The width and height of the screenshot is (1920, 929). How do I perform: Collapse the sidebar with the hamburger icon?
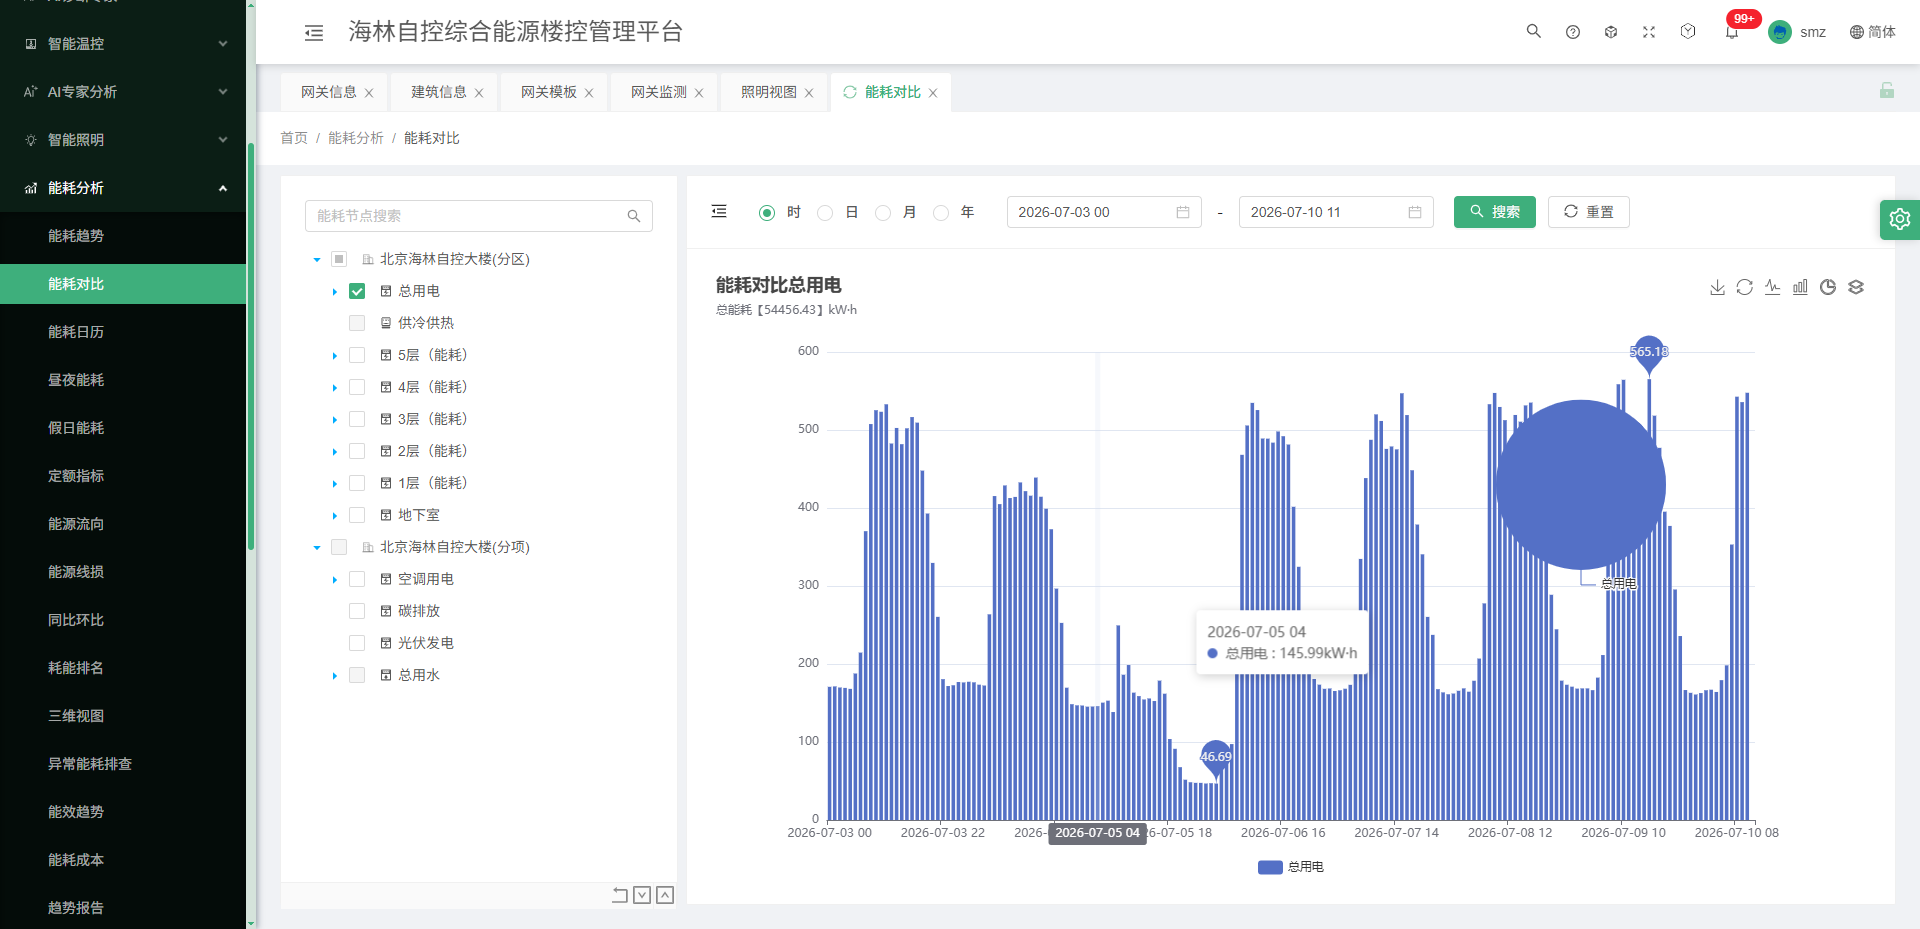[314, 33]
